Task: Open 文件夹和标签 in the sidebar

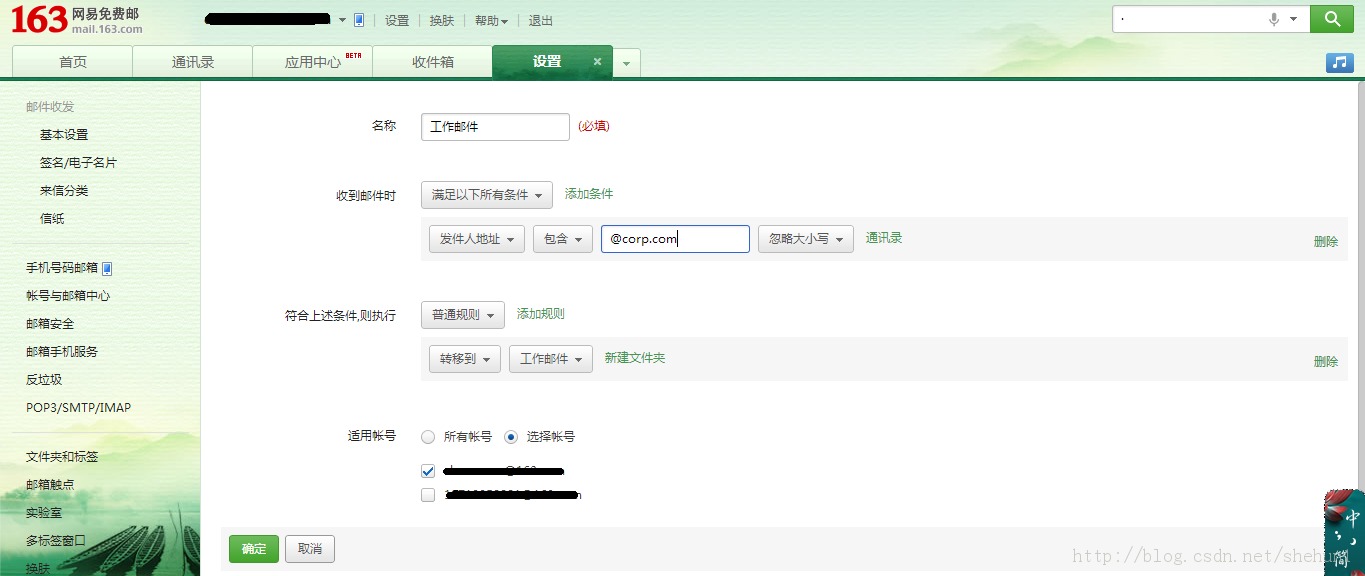Action: pyautogui.click(x=62, y=457)
